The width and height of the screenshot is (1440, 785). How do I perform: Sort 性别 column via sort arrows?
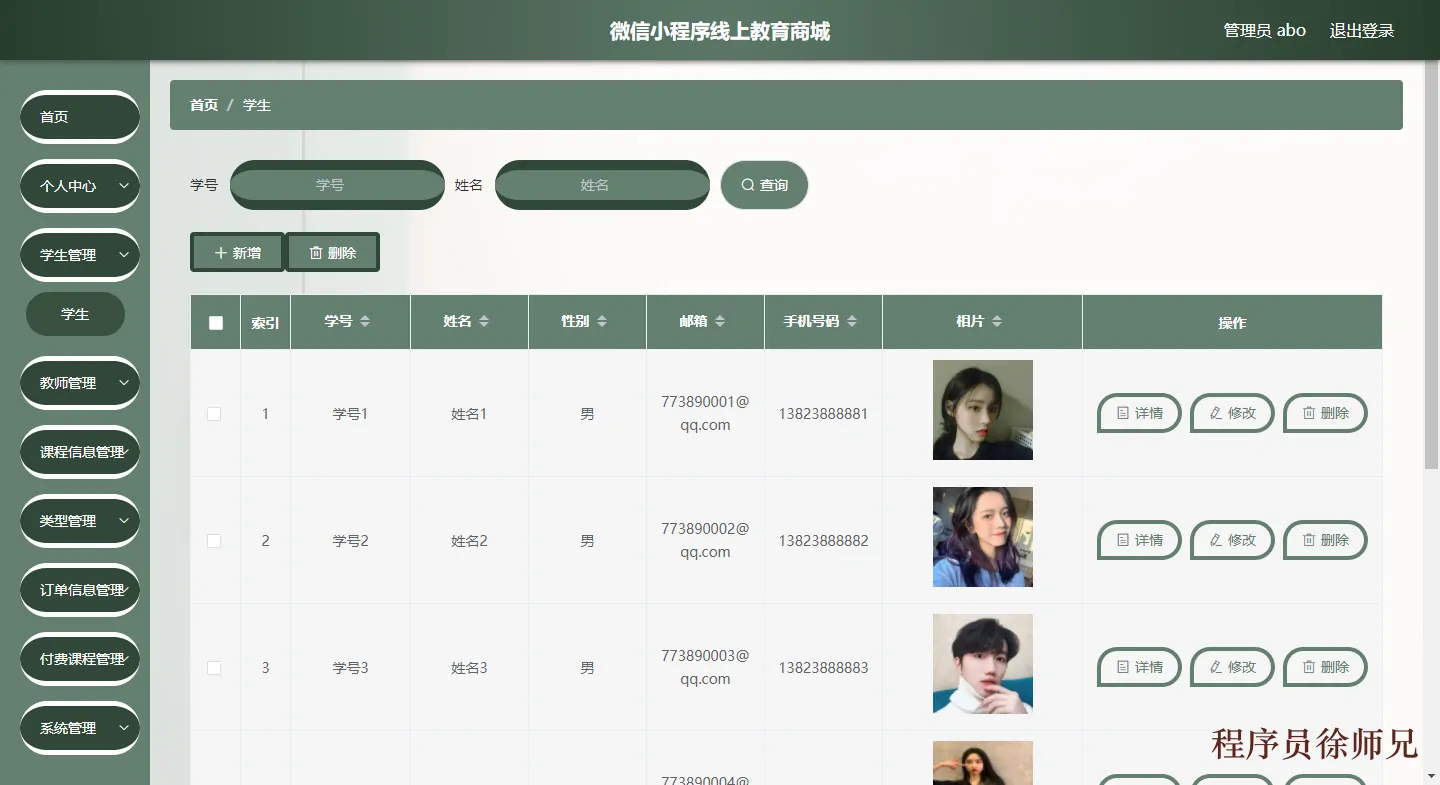click(602, 321)
